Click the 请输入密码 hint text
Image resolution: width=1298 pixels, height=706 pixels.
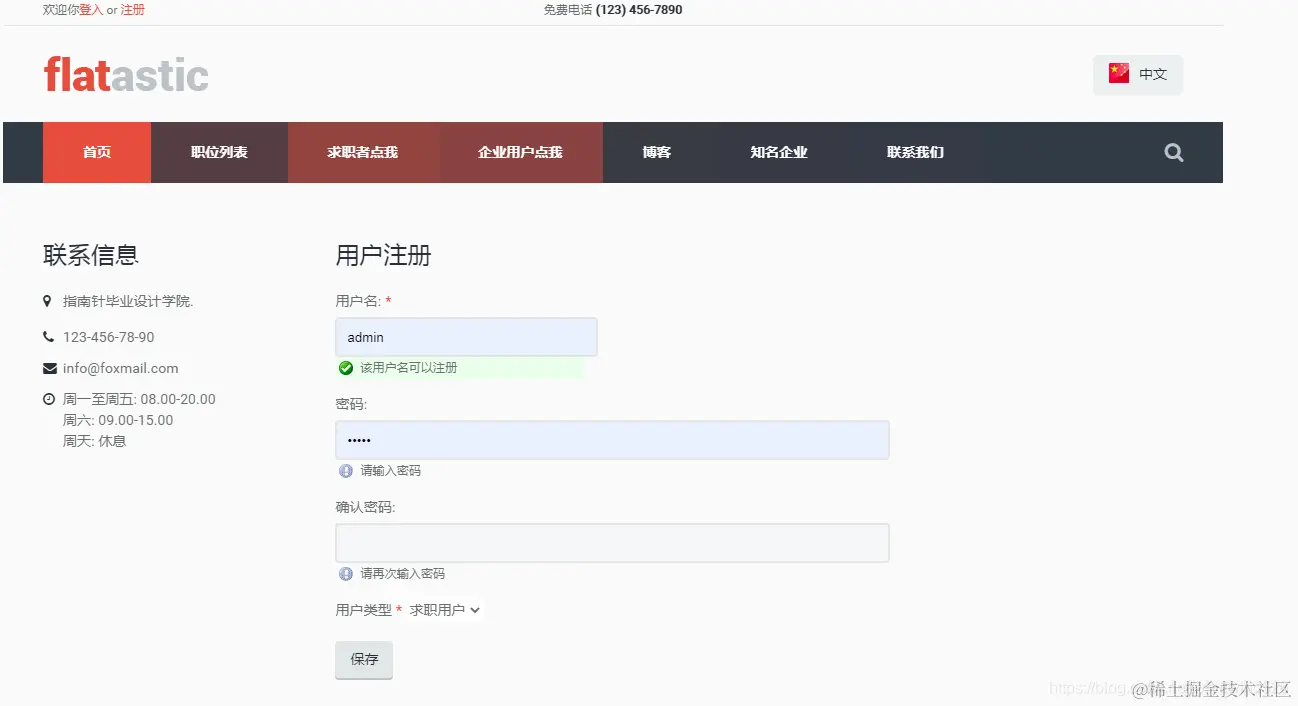(x=391, y=471)
